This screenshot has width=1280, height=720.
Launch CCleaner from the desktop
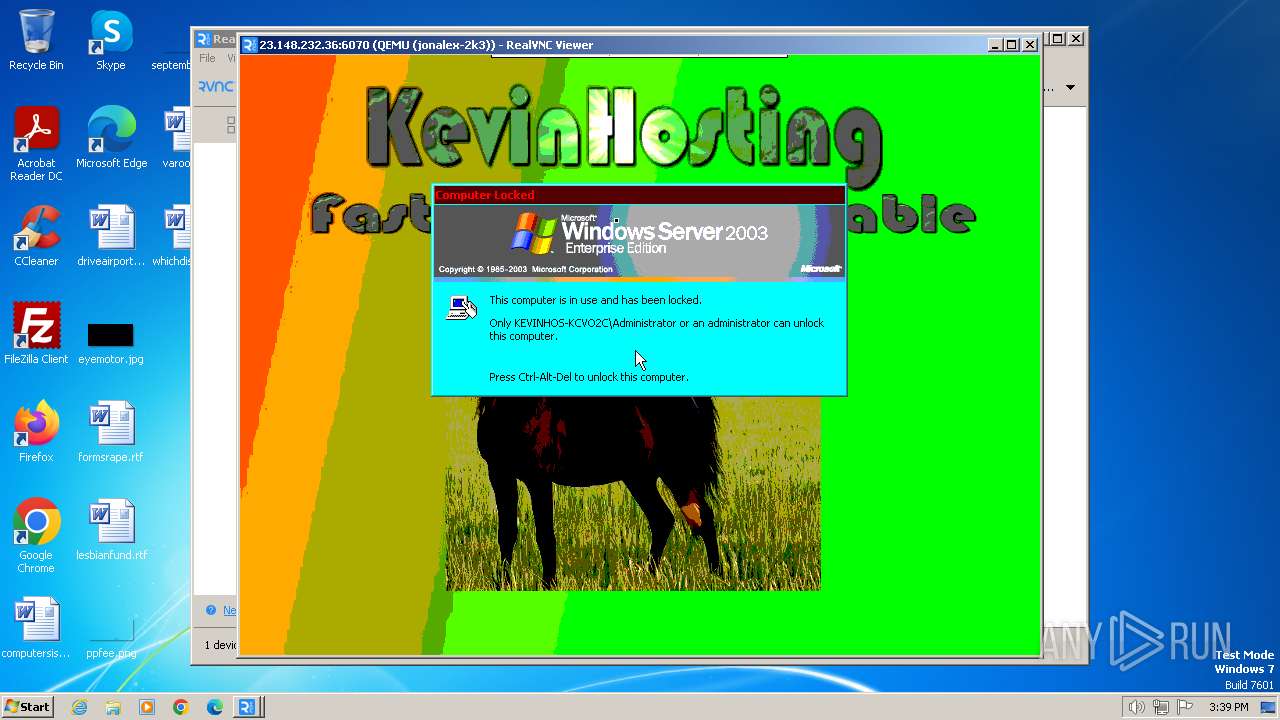click(x=36, y=236)
